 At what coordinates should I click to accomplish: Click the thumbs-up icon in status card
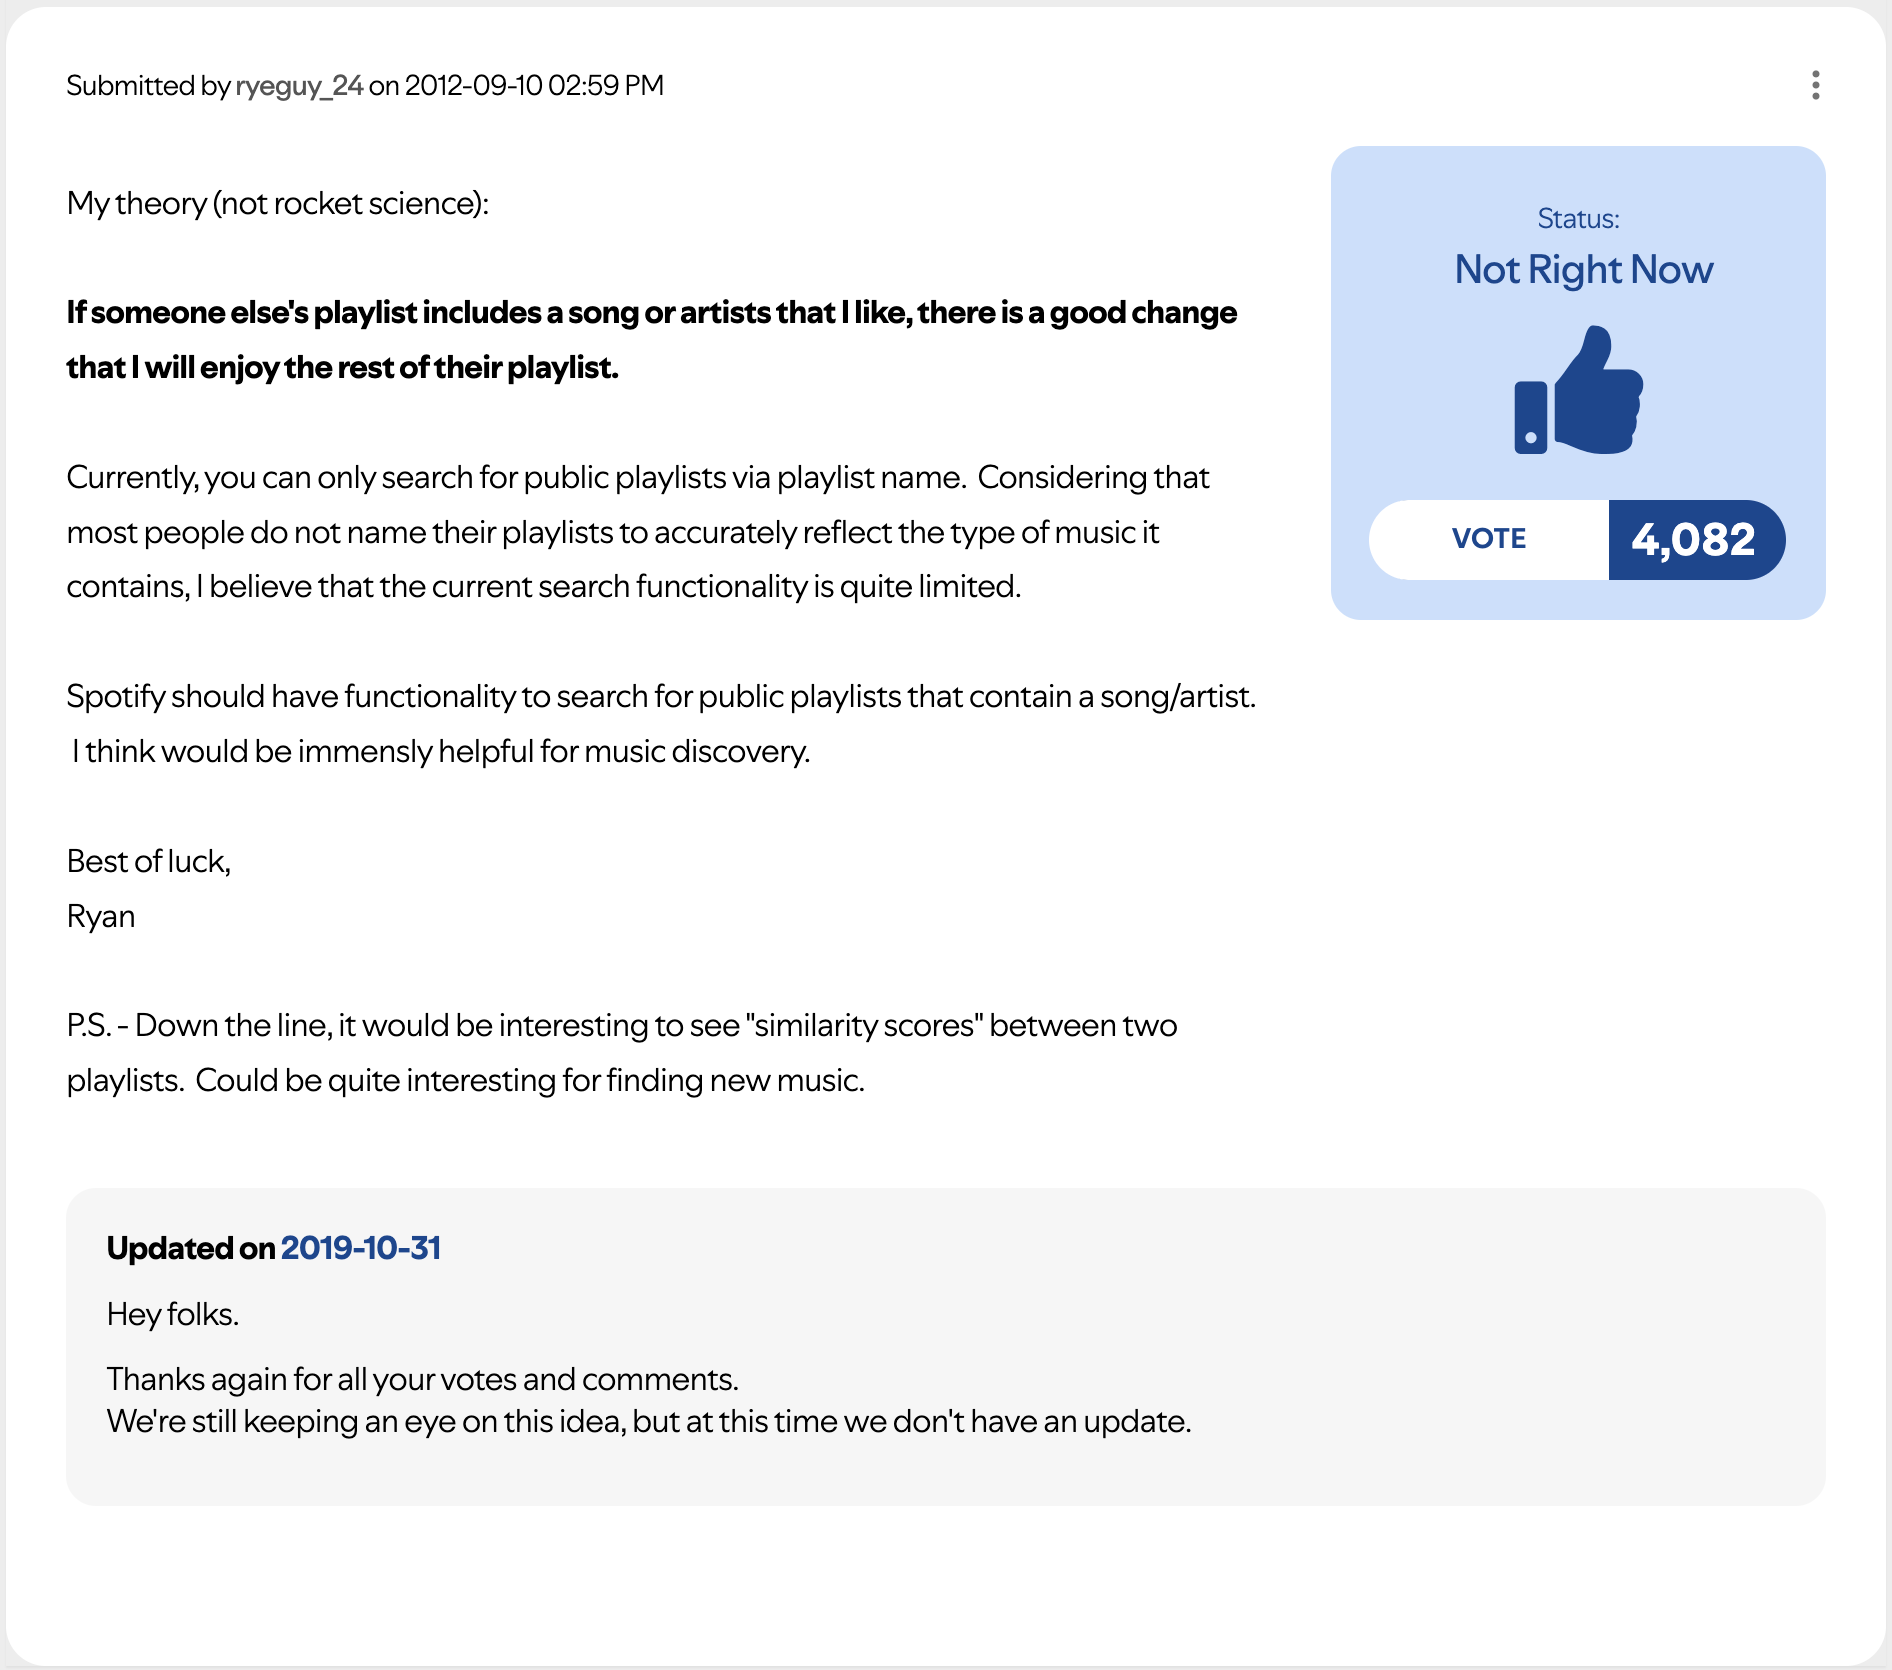point(1578,391)
